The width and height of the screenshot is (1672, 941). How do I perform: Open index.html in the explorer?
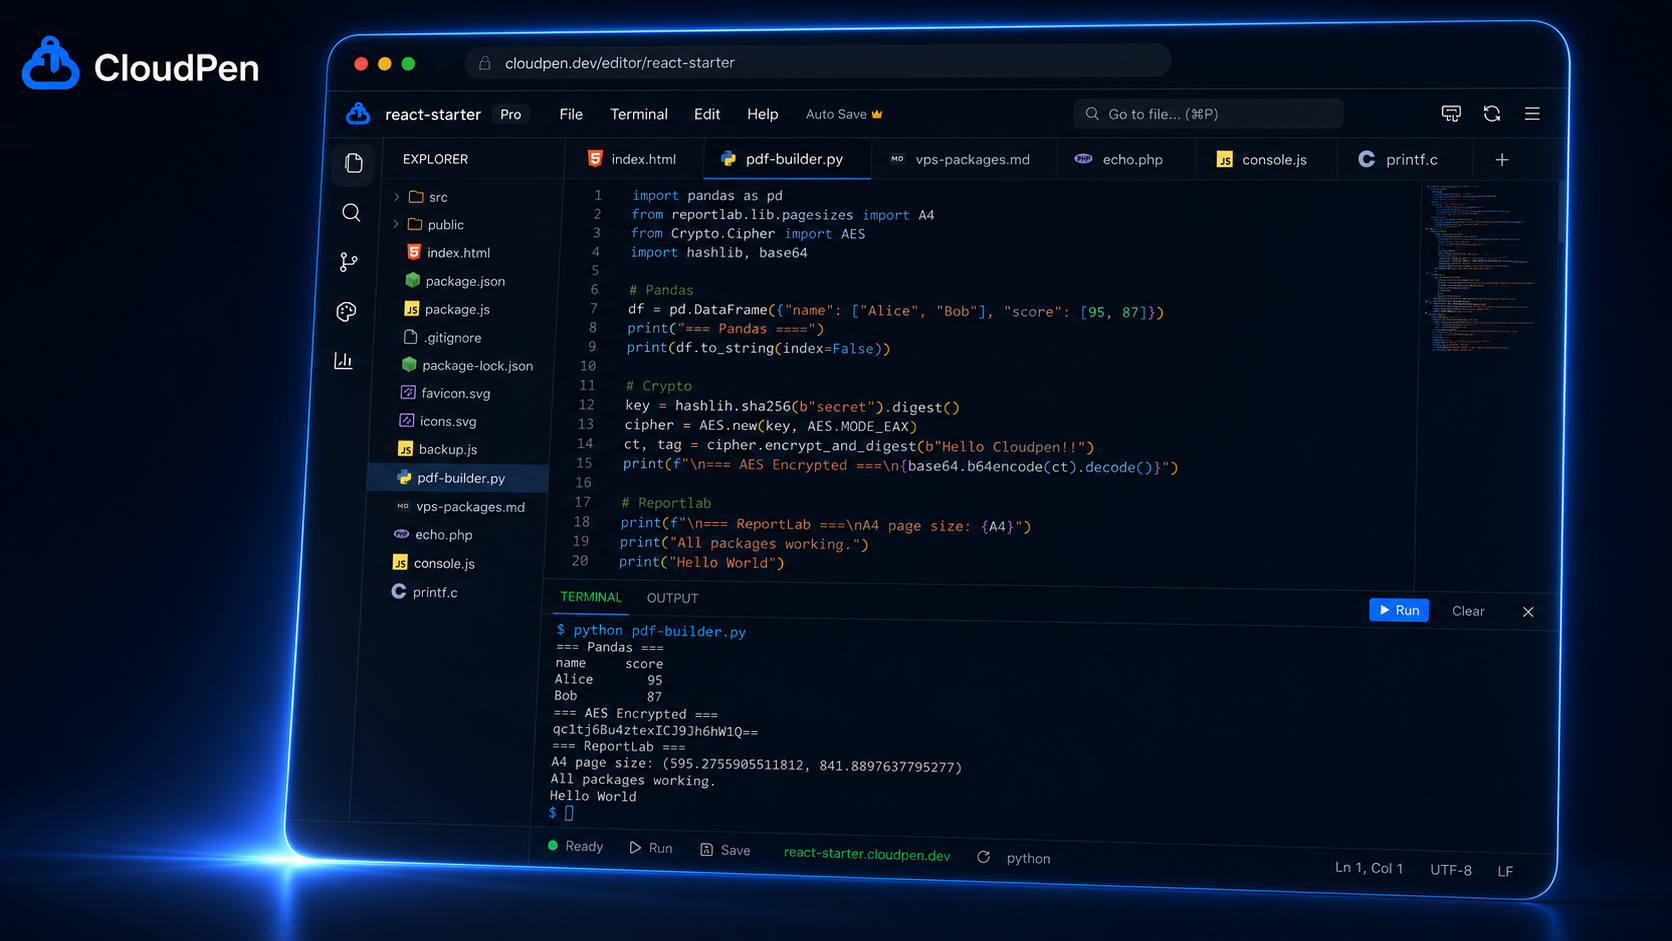tap(448, 253)
